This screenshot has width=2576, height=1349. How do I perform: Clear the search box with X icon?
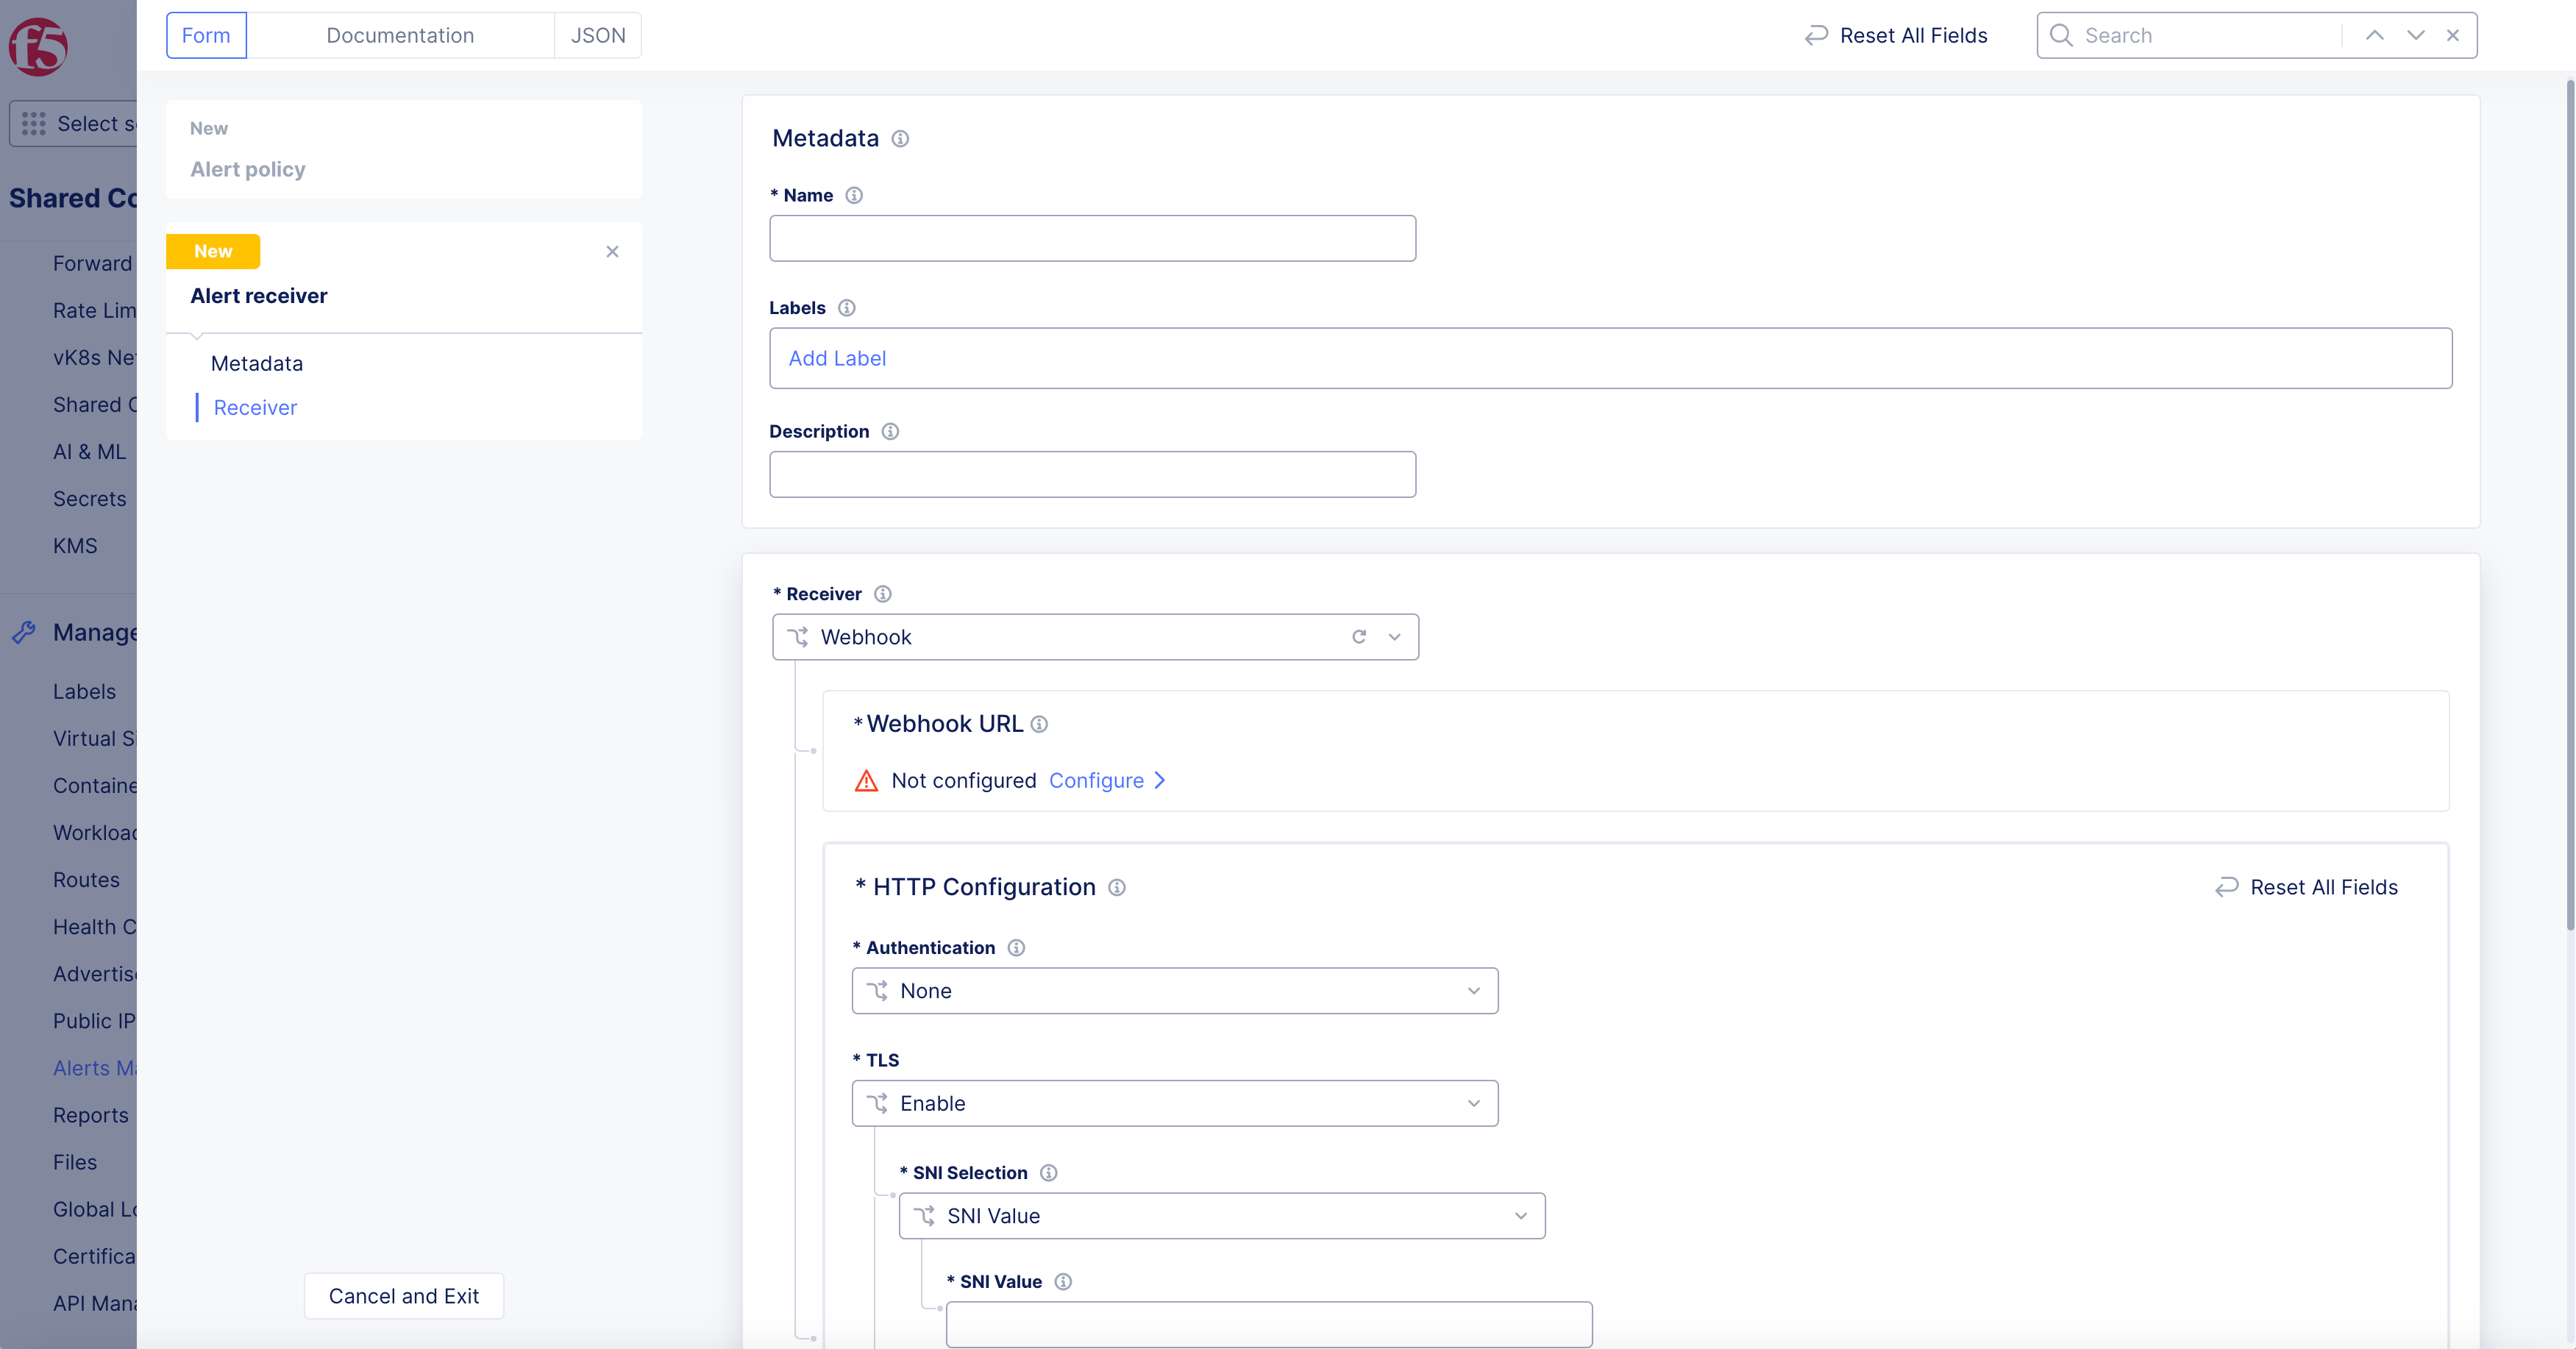click(2453, 36)
